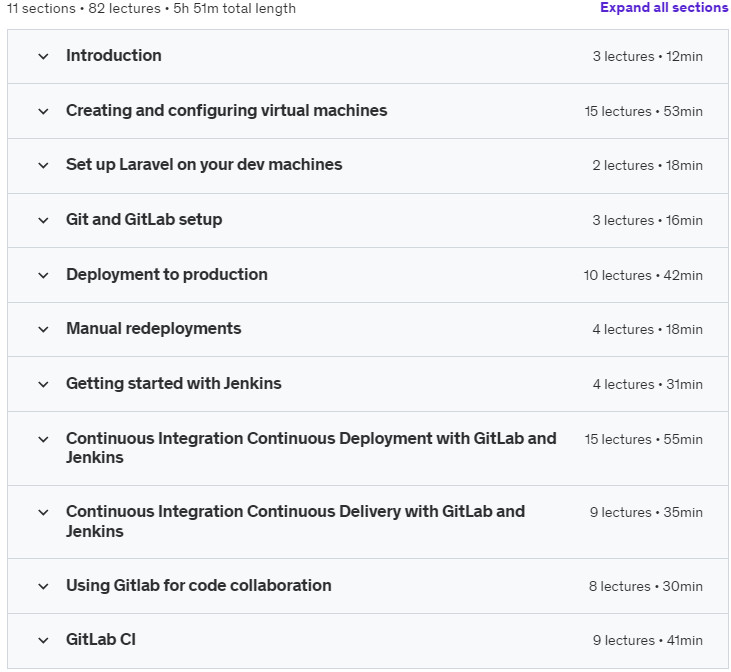Expand chevron beside Set up Laravel section

(x=43, y=166)
